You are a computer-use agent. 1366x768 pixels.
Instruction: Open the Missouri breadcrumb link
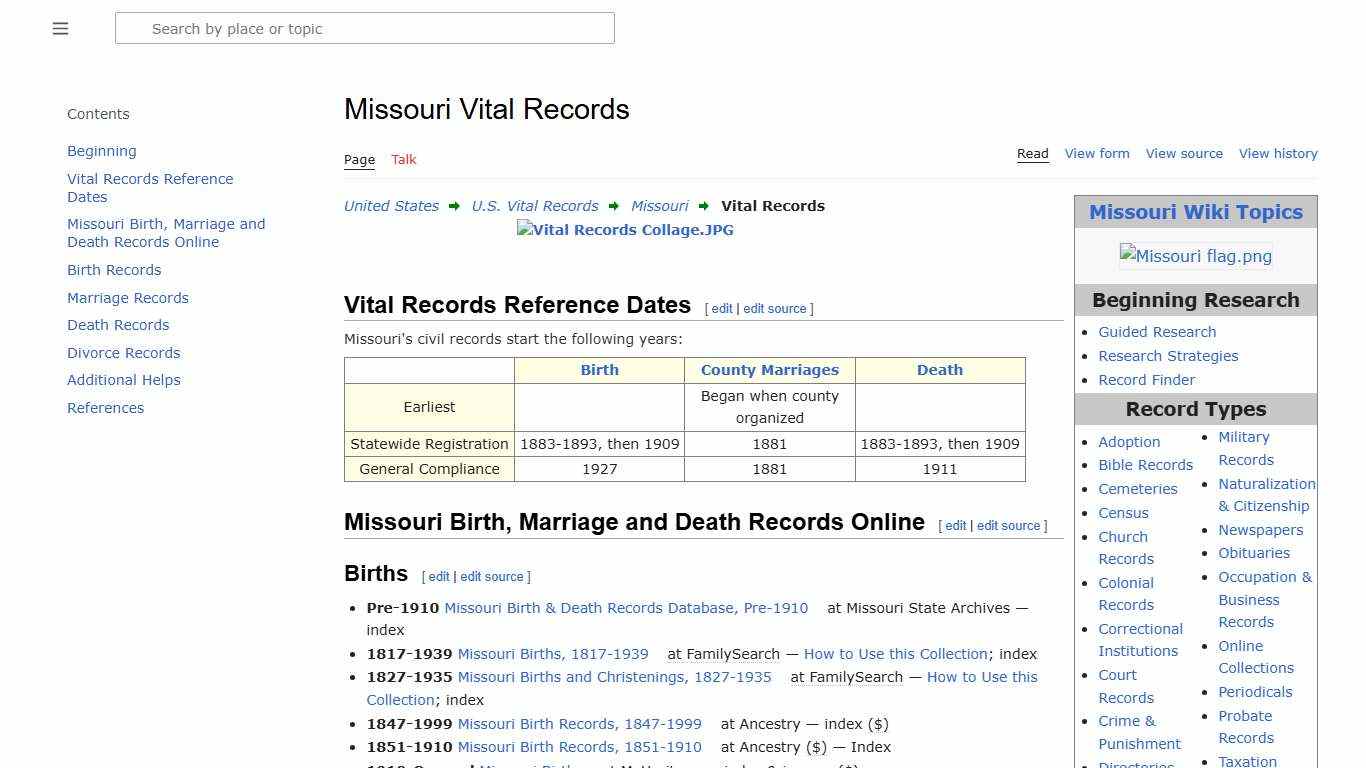(659, 205)
